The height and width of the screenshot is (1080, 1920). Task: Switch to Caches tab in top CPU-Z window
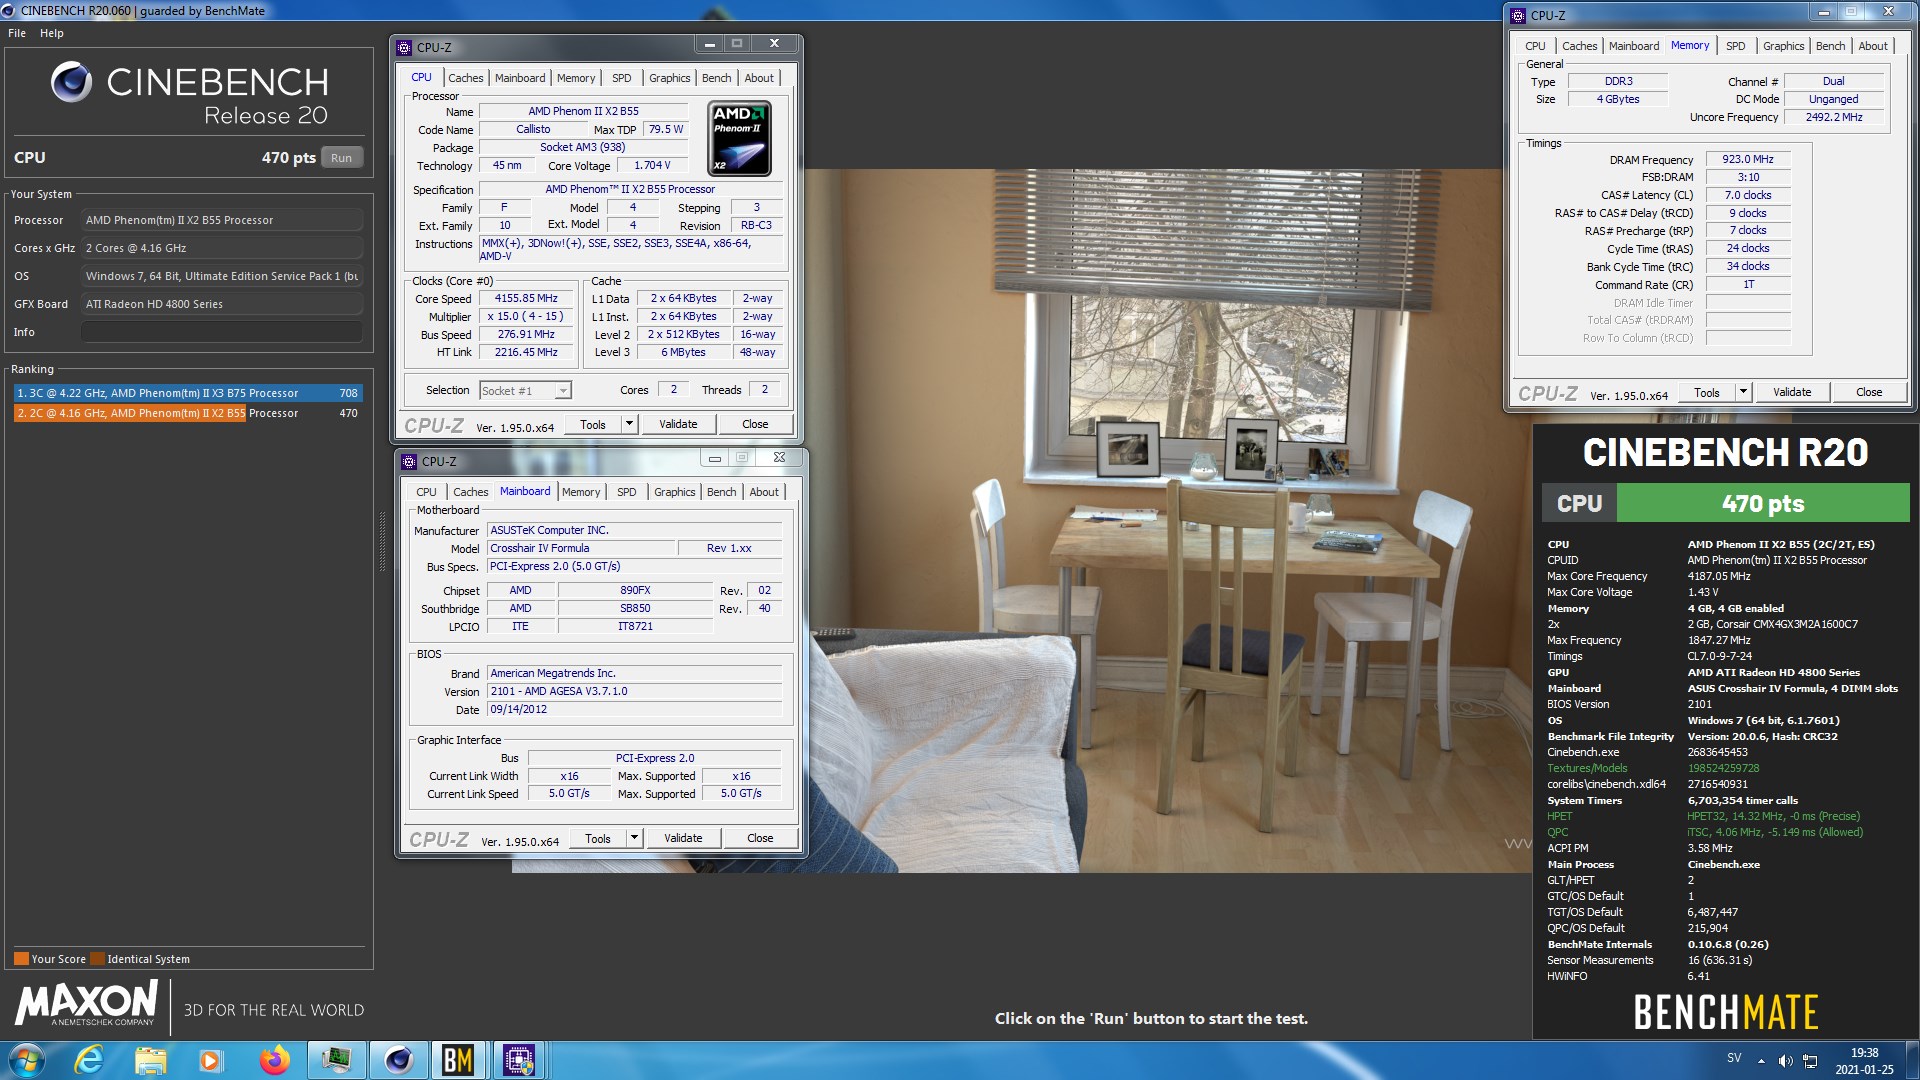[465, 78]
